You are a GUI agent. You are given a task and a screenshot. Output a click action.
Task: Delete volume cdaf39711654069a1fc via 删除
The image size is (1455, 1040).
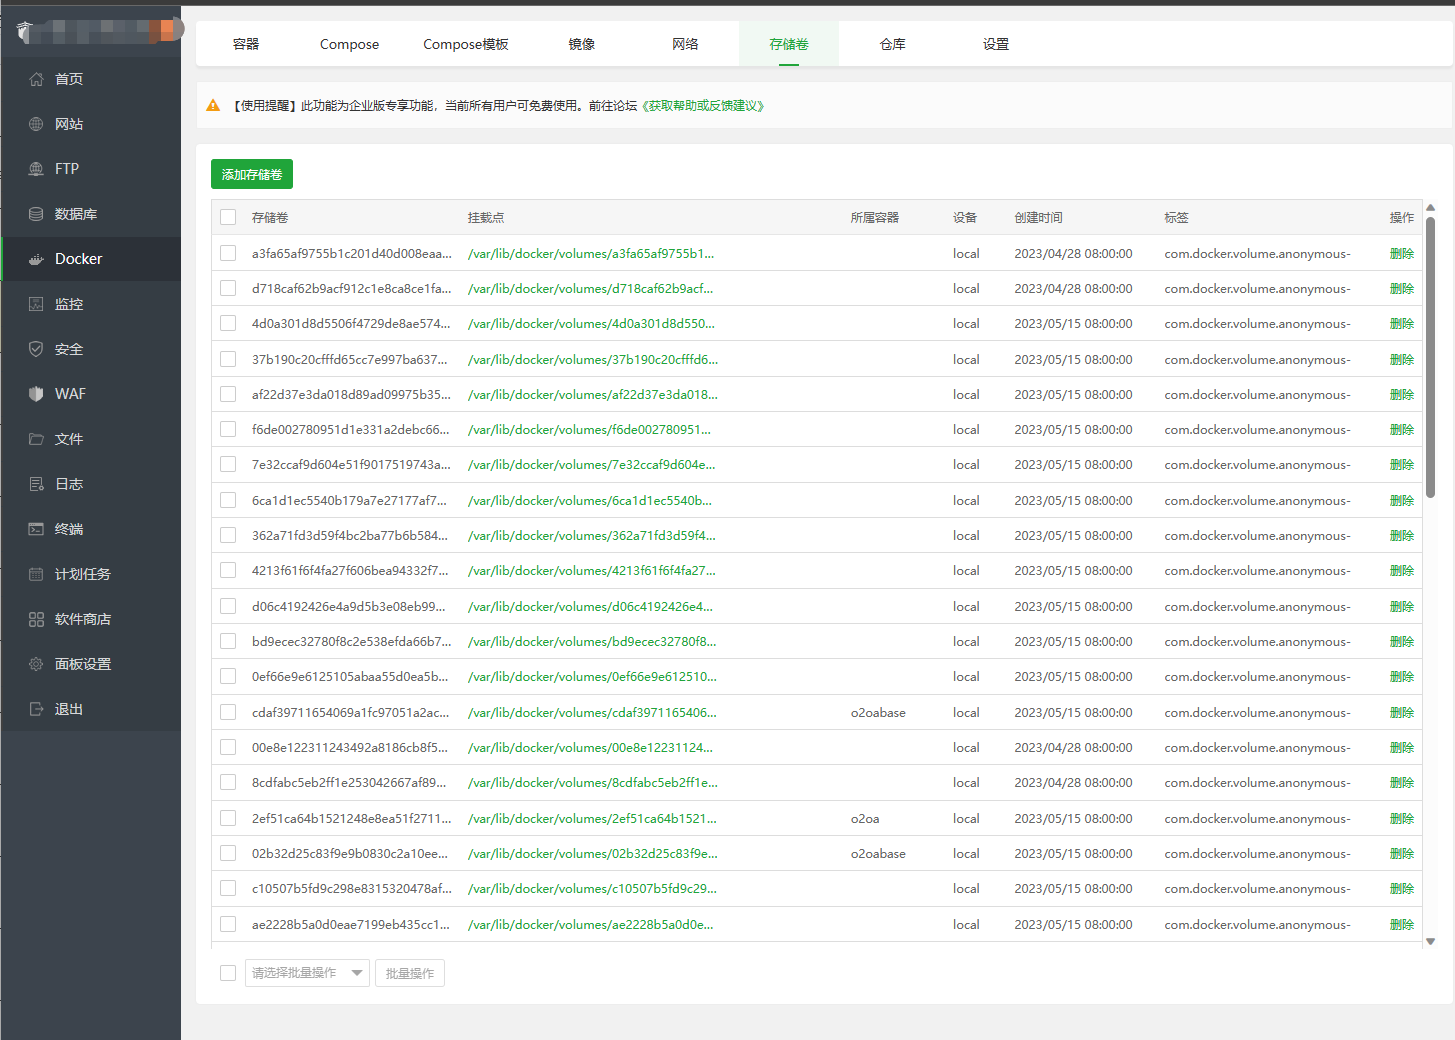point(1402,712)
